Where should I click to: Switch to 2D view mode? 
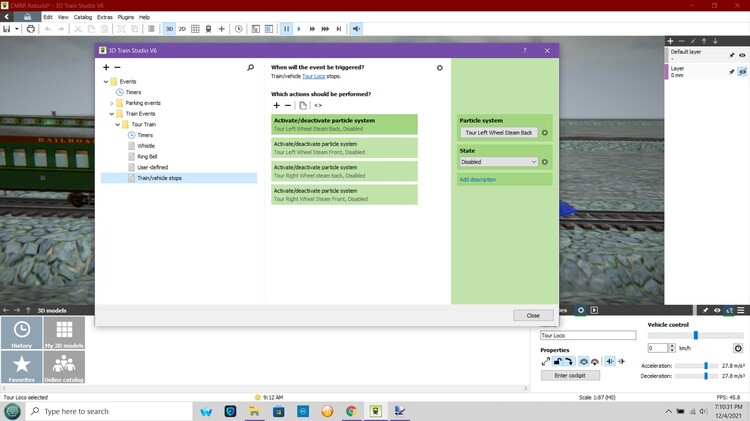pos(182,29)
